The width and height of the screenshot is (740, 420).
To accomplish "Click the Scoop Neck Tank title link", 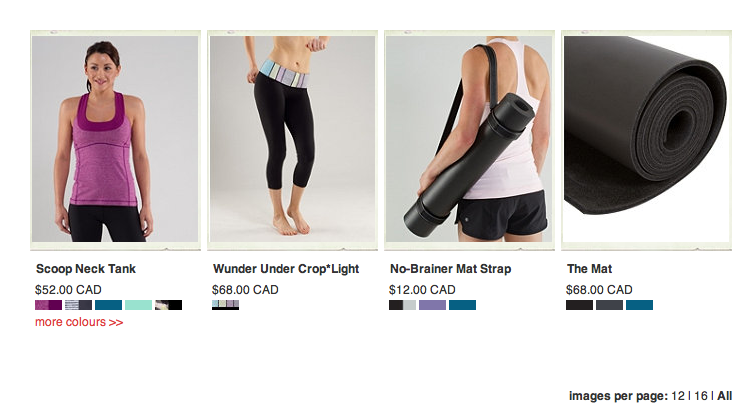I will pyautogui.click(x=86, y=269).
